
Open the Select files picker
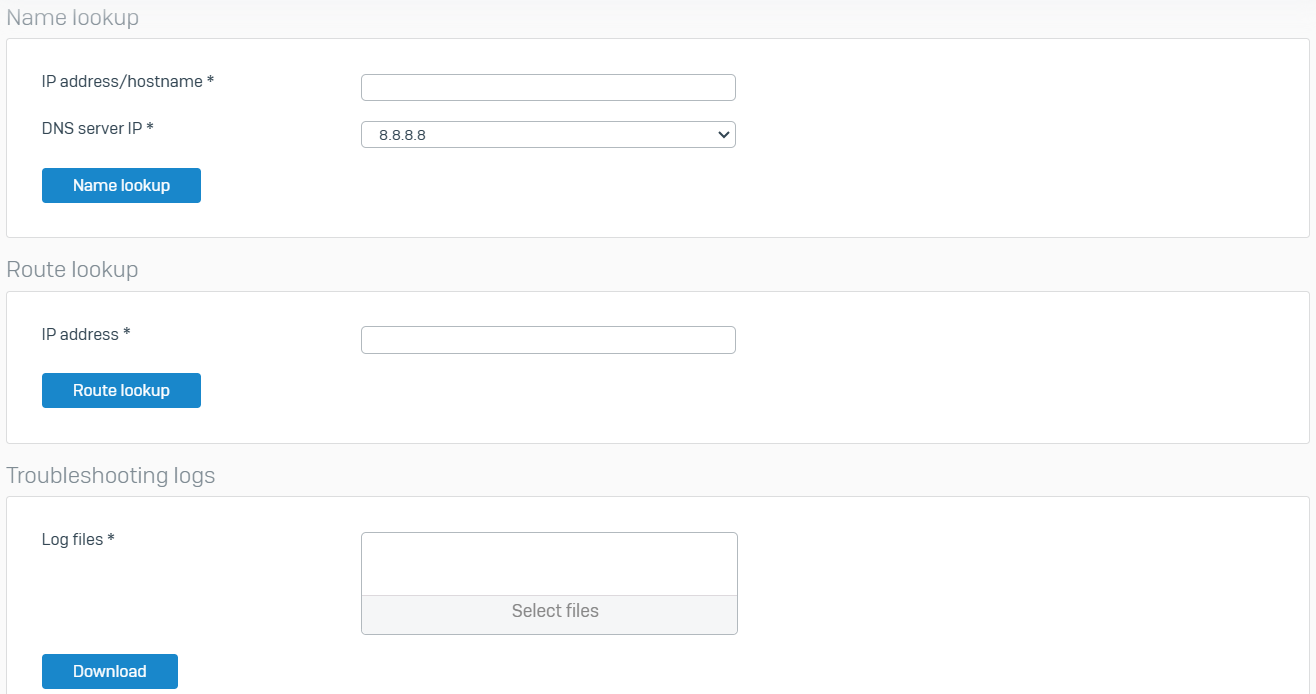tap(555, 611)
